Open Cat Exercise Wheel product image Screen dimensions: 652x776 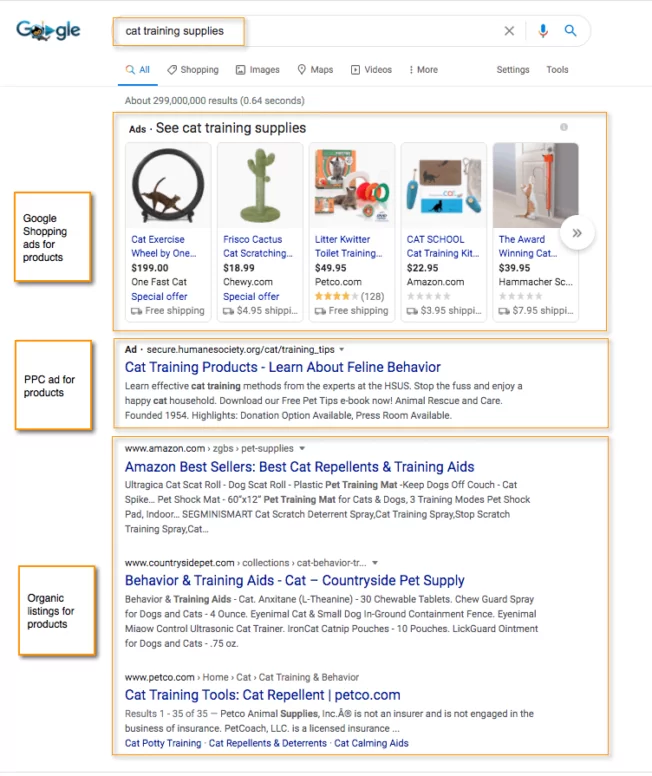tap(167, 187)
